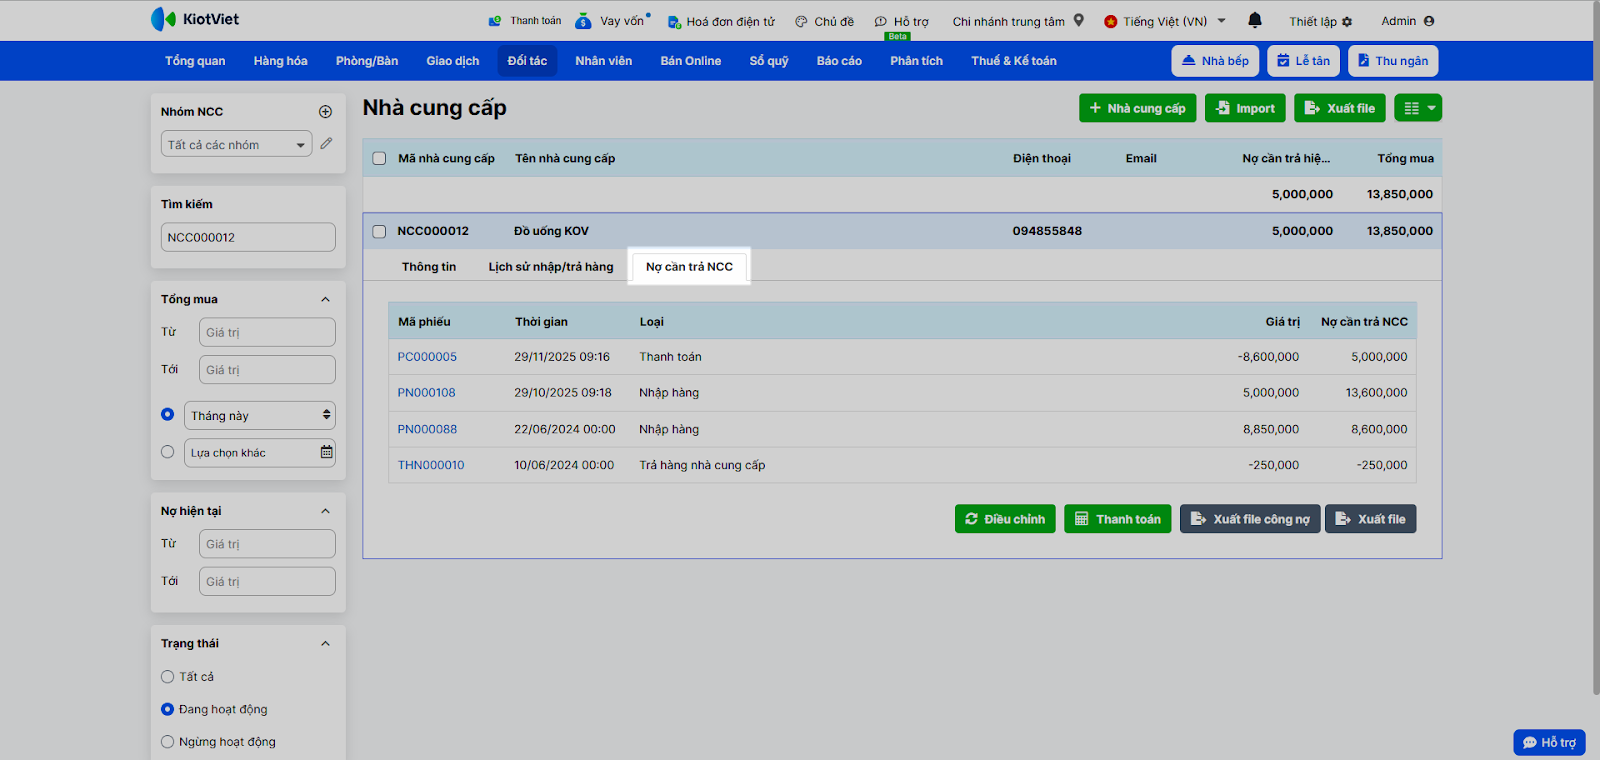Click the Tìm kiếm search input field
The height and width of the screenshot is (760, 1600).
click(248, 238)
